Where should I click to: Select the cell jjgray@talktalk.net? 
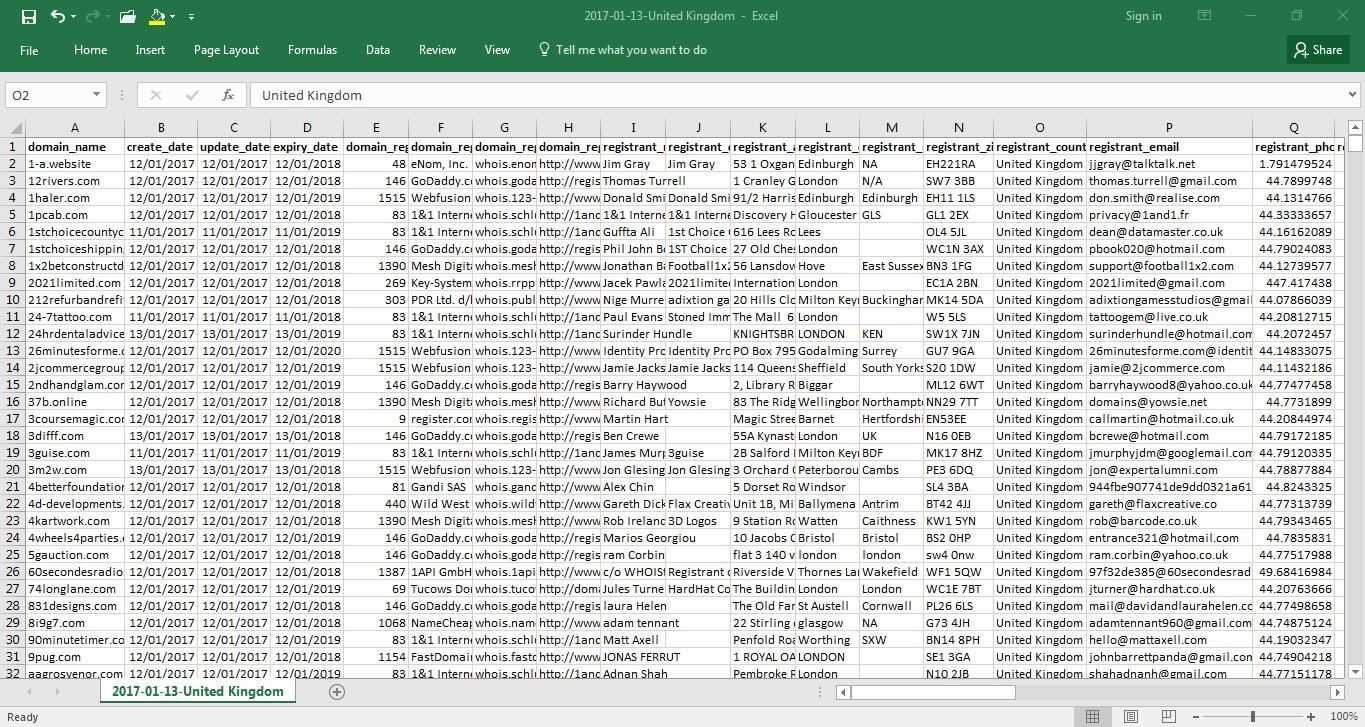(x=1169, y=164)
